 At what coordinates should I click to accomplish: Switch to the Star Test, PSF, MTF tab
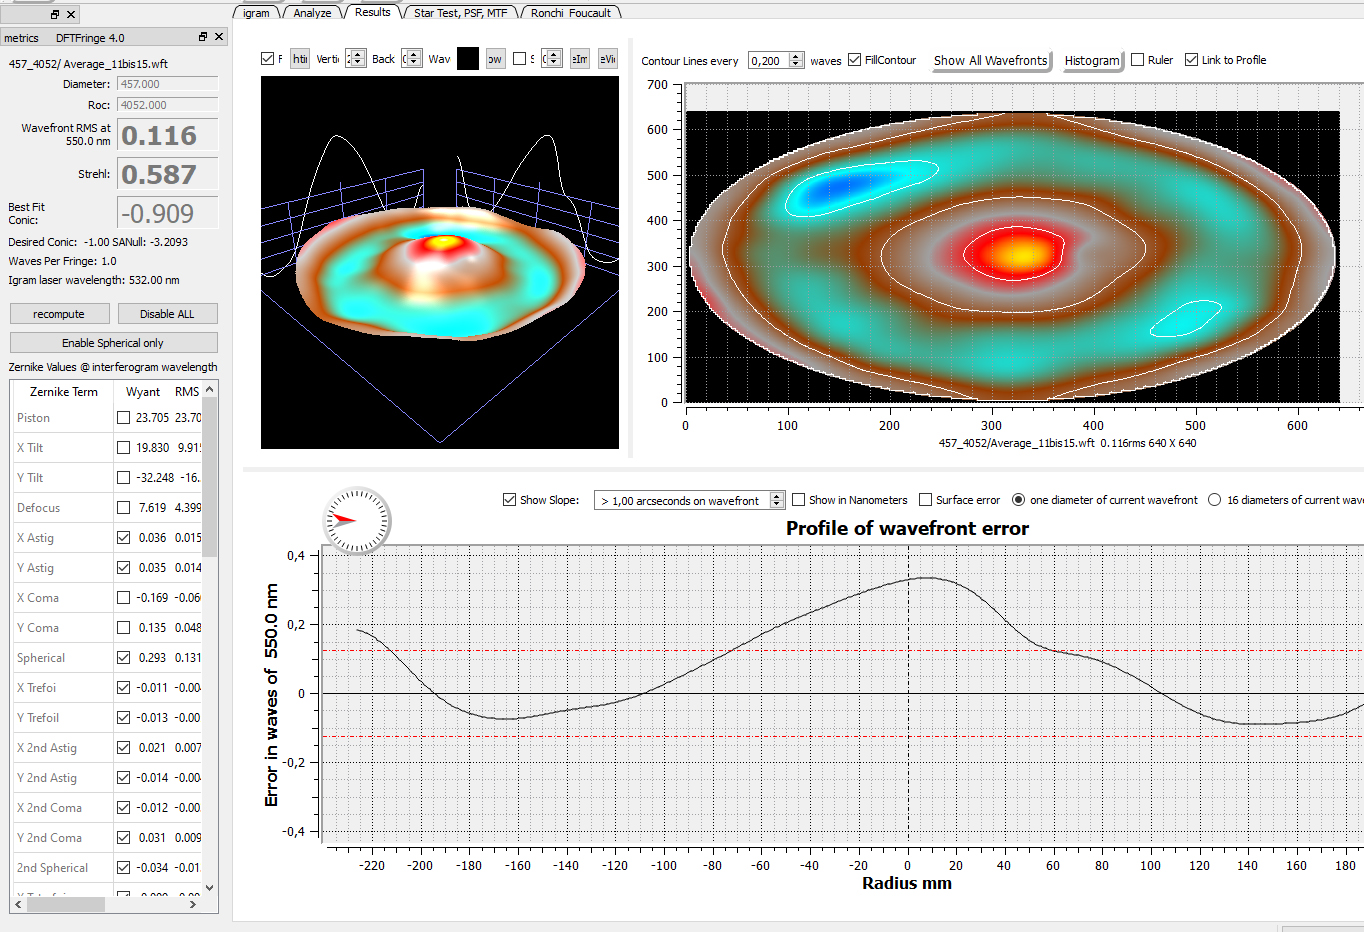[460, 13]
